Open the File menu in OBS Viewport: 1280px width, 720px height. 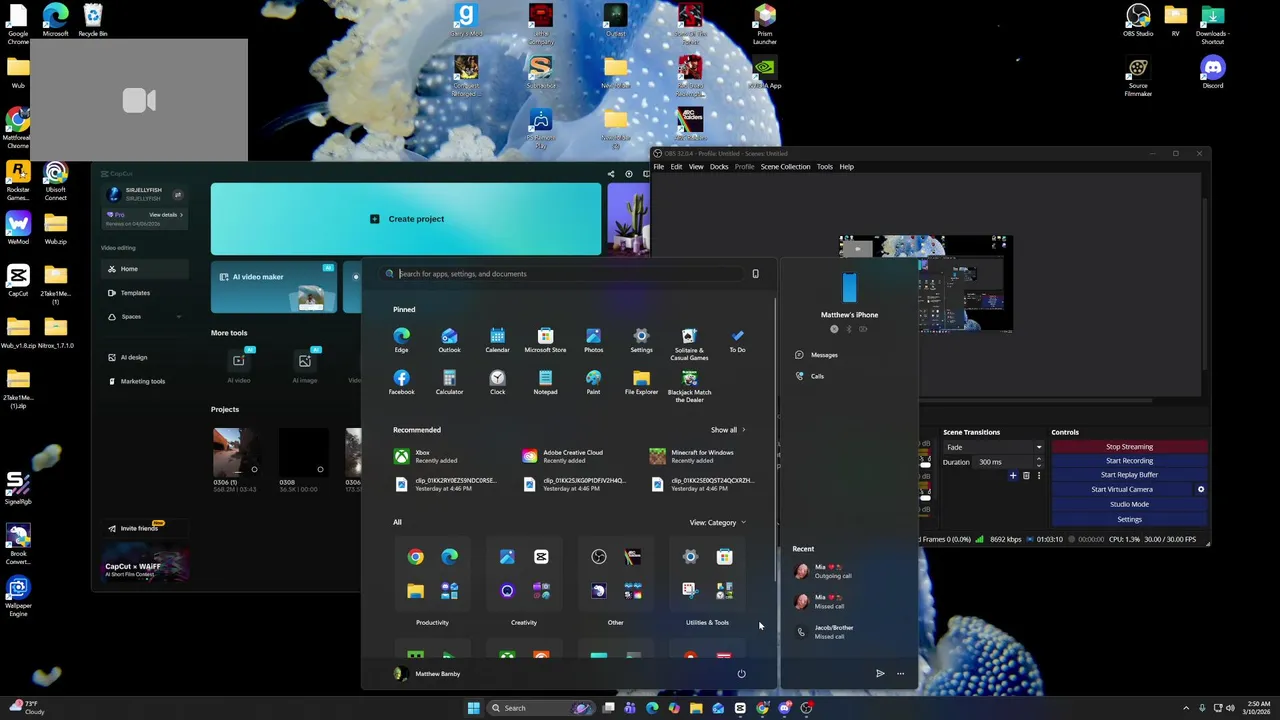pos(659,167)
